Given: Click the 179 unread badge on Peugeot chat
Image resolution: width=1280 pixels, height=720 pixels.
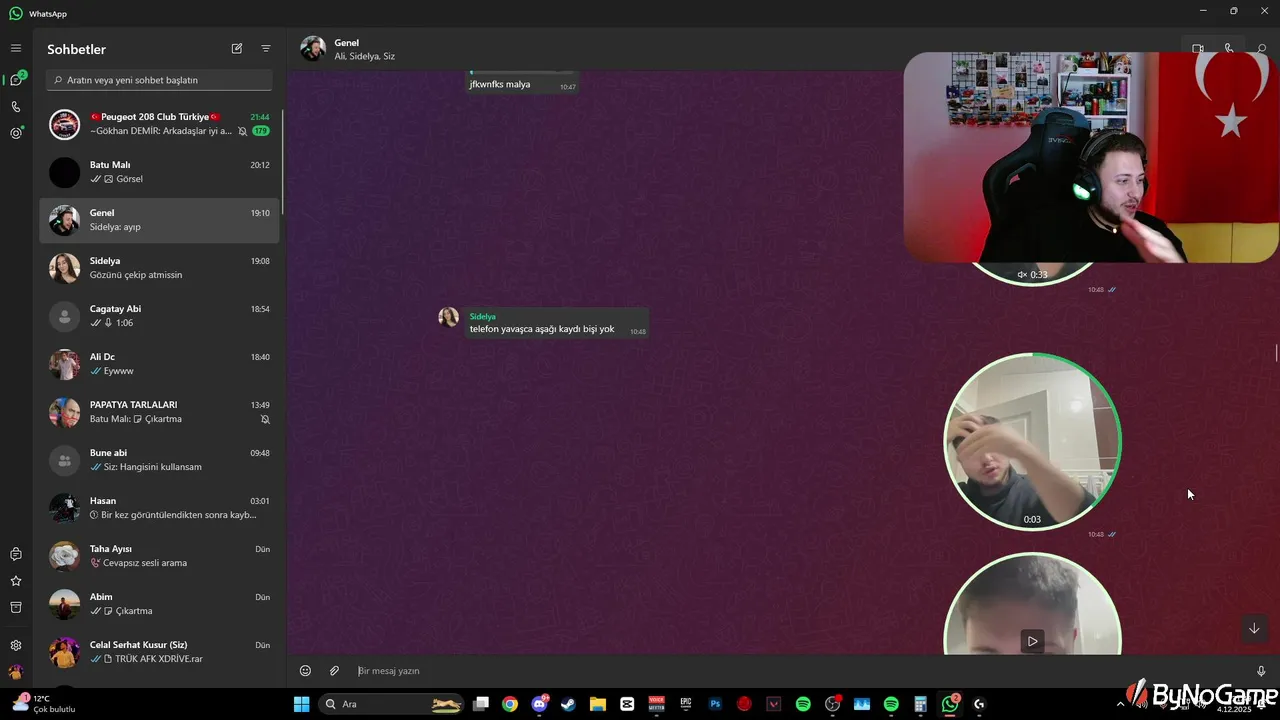Looking at the screenshot, I should [x=261, y=131].
